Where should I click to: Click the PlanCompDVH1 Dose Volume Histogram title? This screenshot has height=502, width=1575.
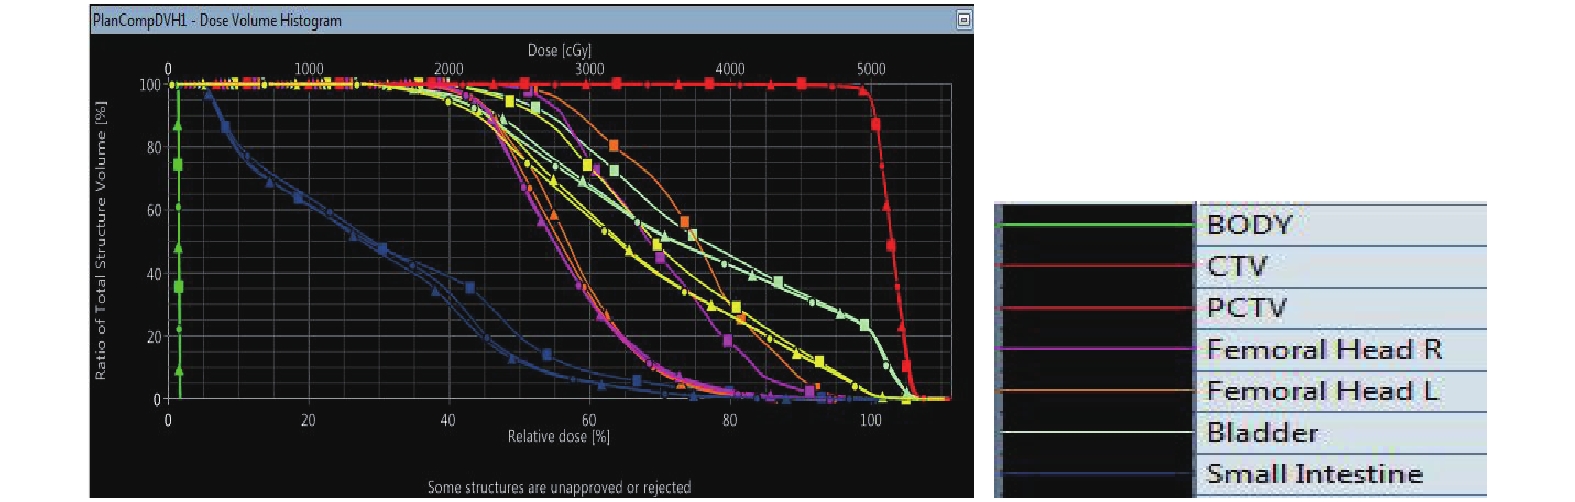point(217,20)
